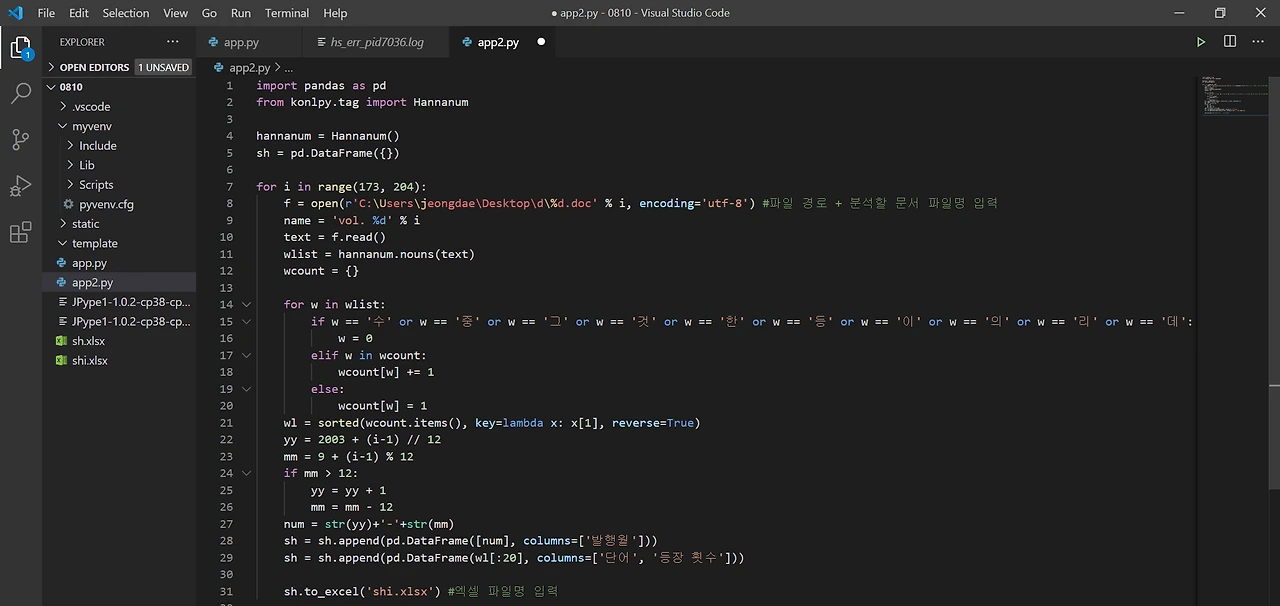
Task: Click the EXPLORER panel title
Action: [x=82, y=42]
